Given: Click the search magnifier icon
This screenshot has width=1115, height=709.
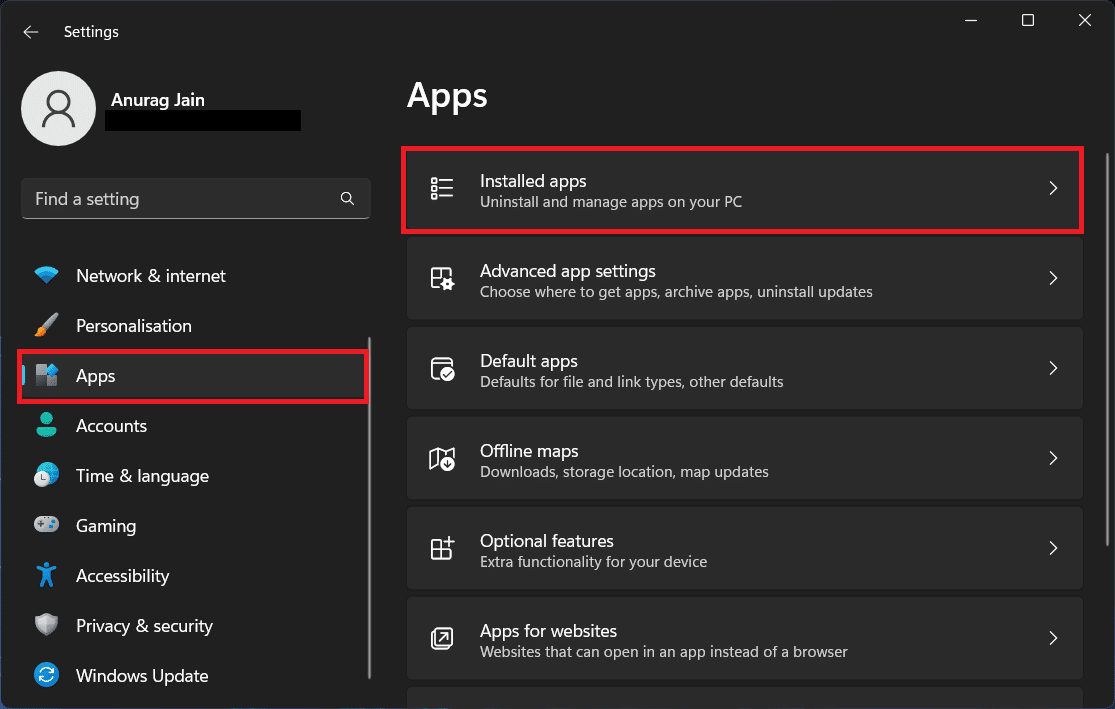Looking at the screenshot, I should point(347,198).
